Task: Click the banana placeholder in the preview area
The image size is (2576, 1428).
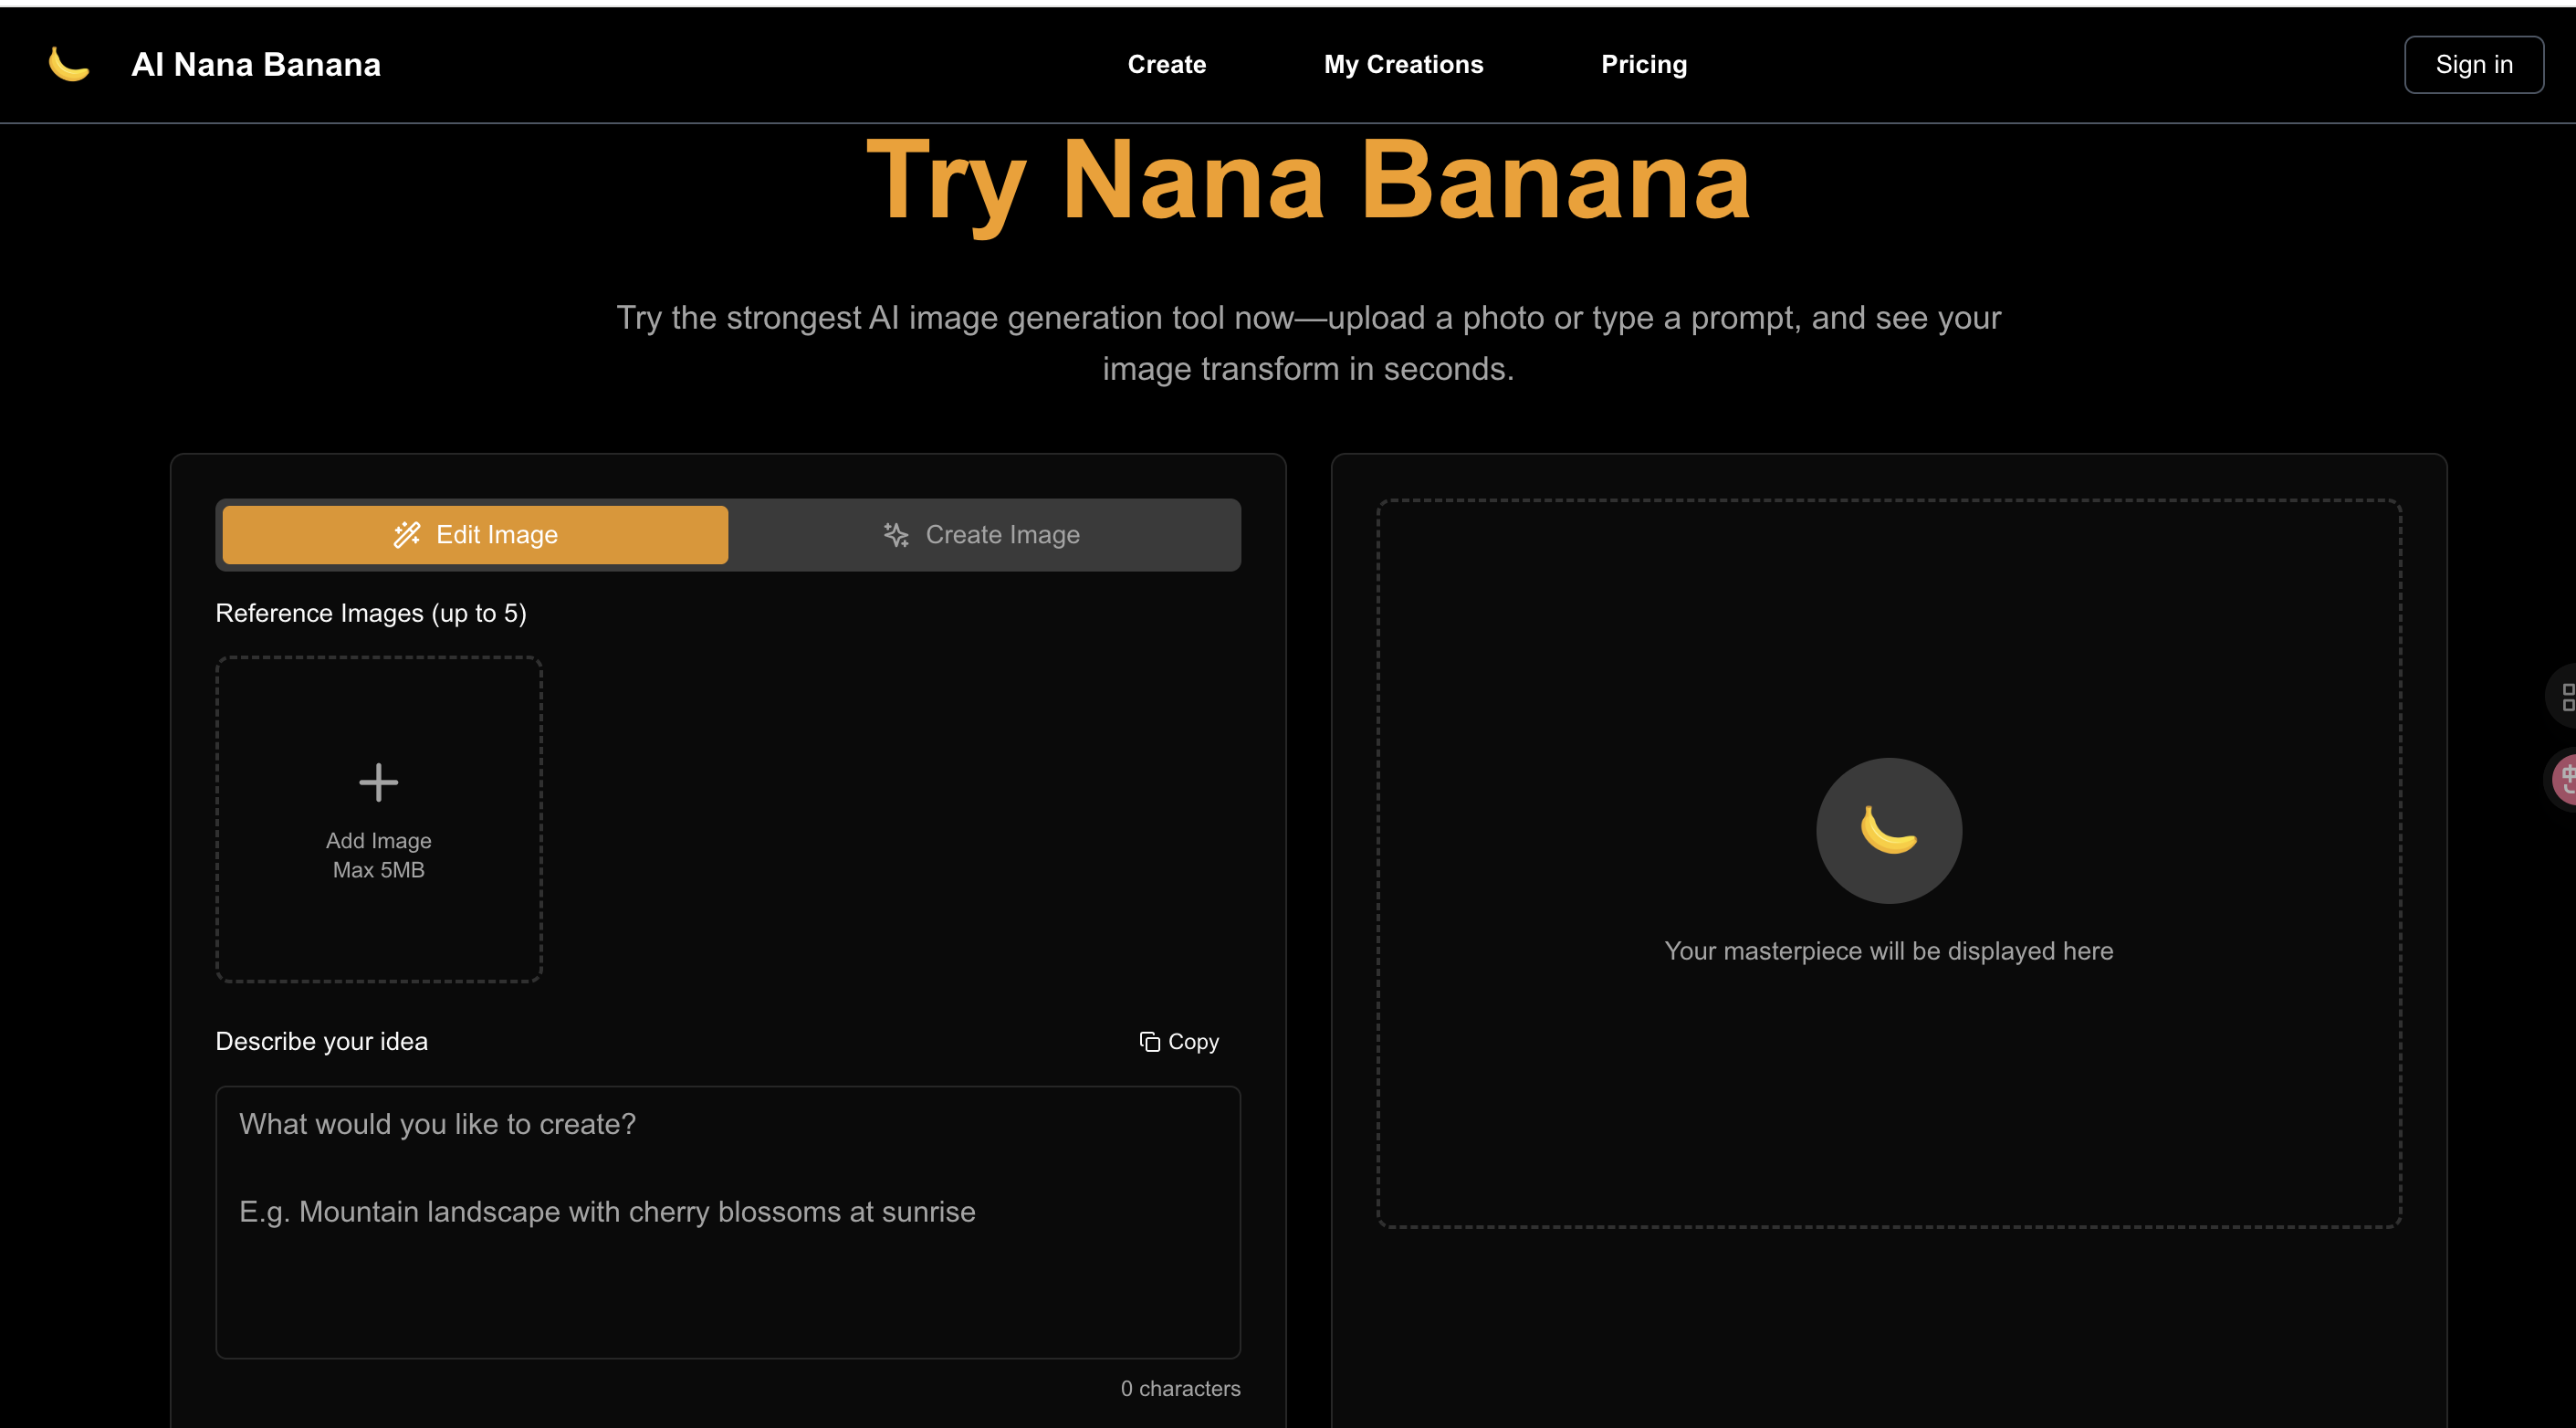Action: pos(1887,830)
